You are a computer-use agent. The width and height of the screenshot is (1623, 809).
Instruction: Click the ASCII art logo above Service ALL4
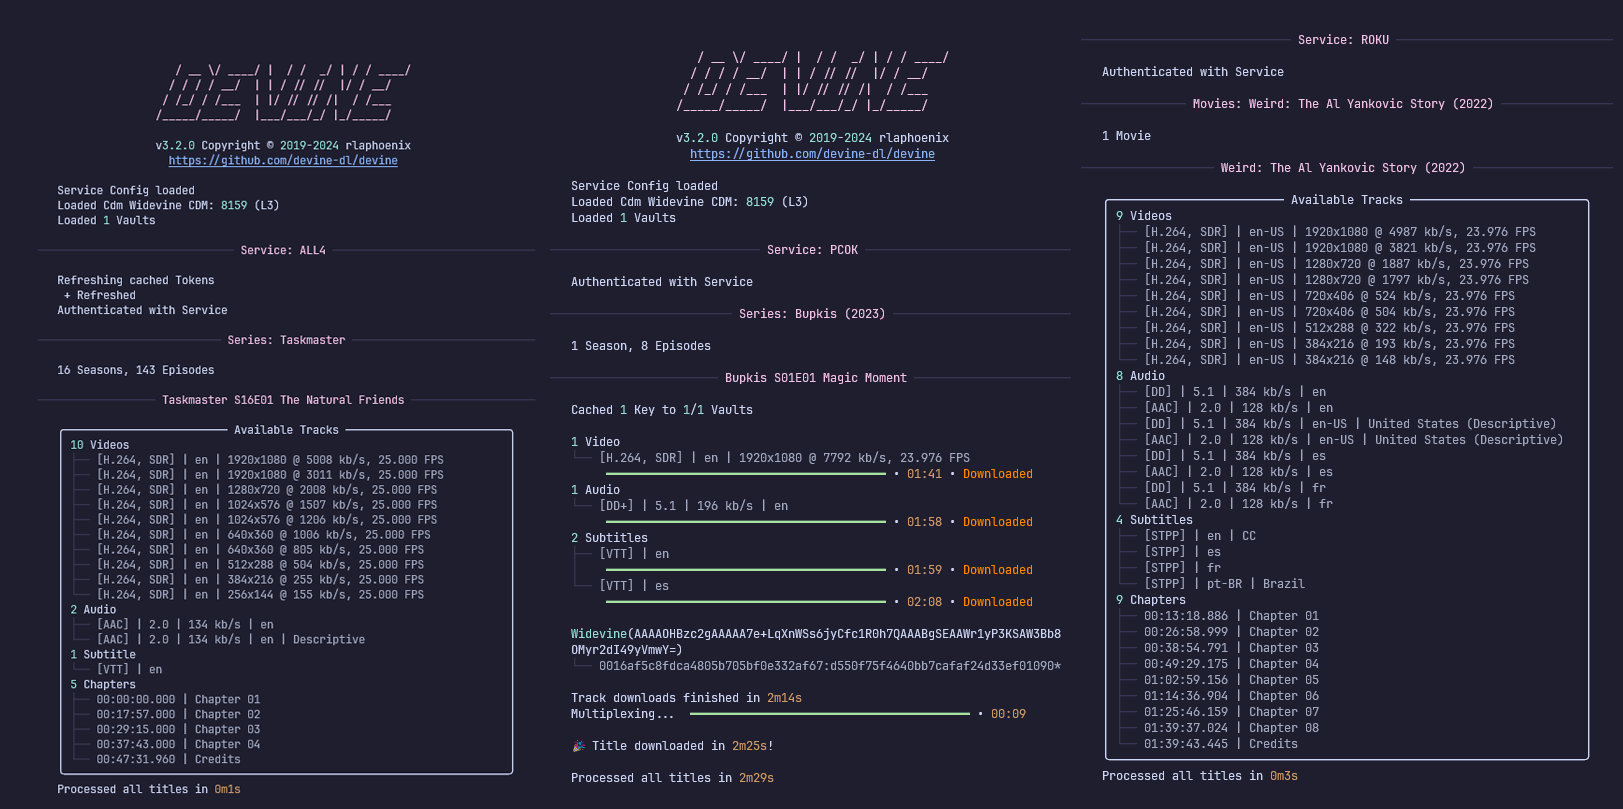[x=283, y=93]
